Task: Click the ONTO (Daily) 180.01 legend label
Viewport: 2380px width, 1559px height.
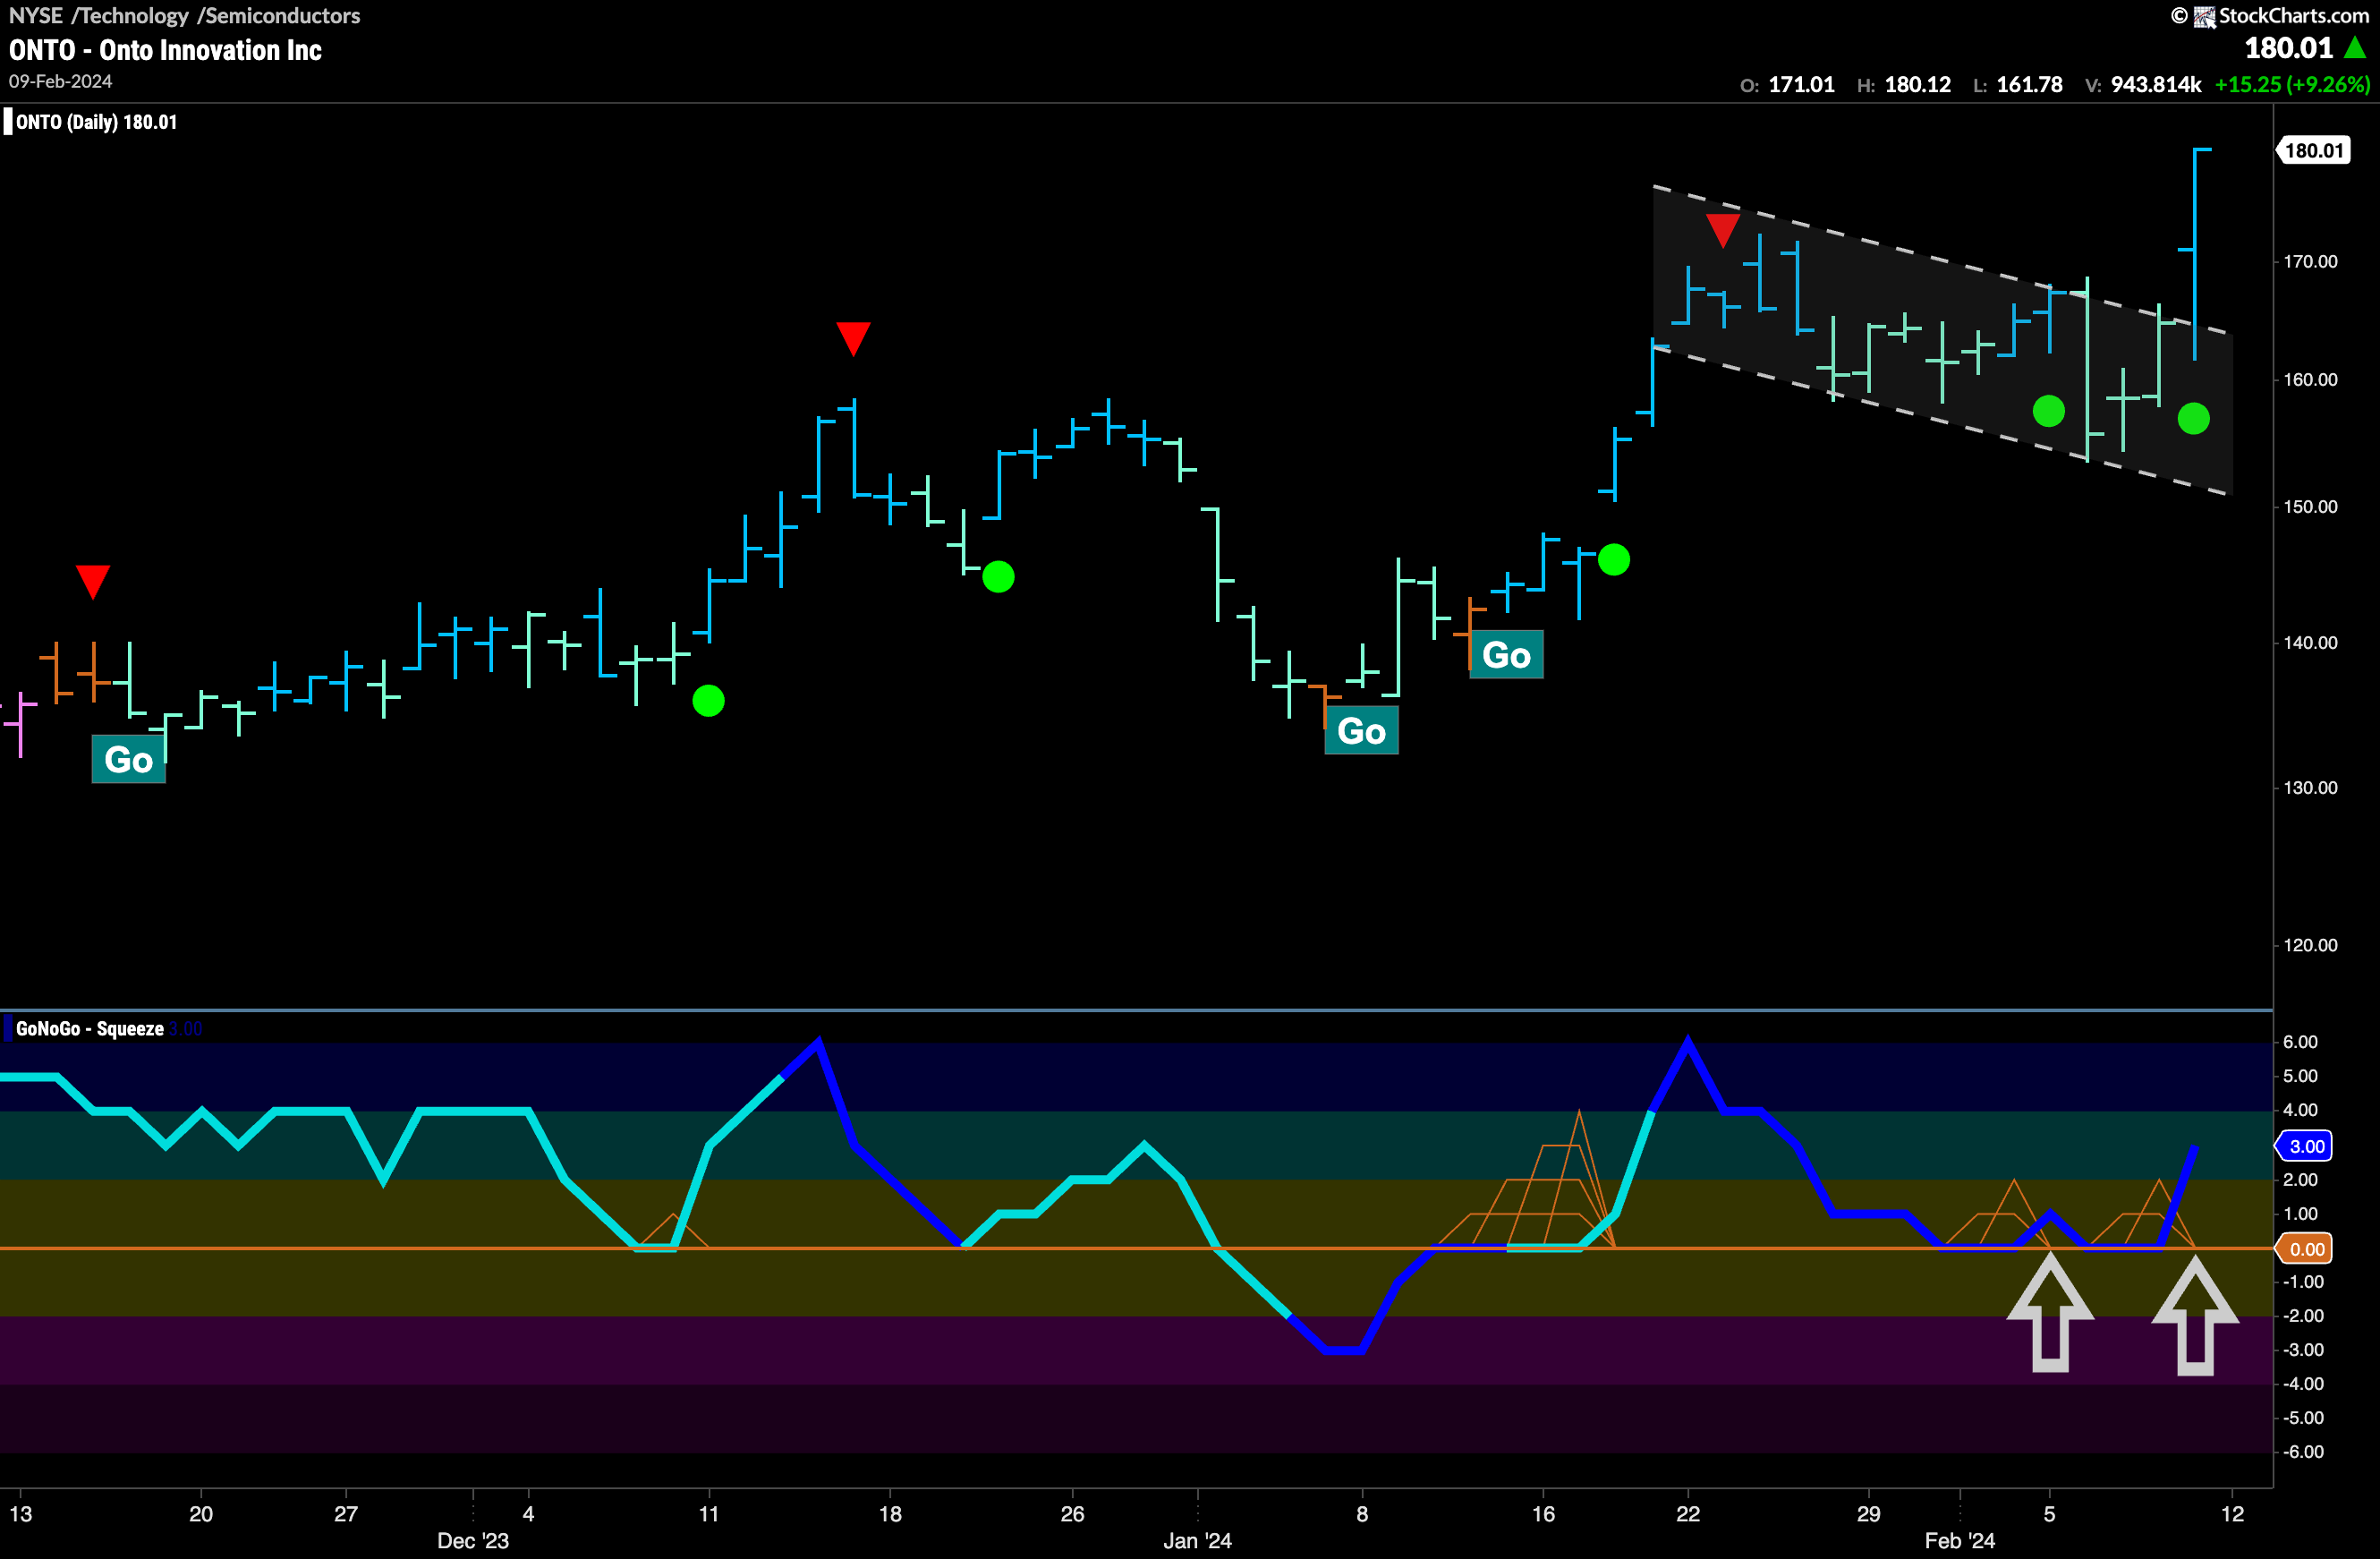Action: pyautogui.click(x=96, y=122)
